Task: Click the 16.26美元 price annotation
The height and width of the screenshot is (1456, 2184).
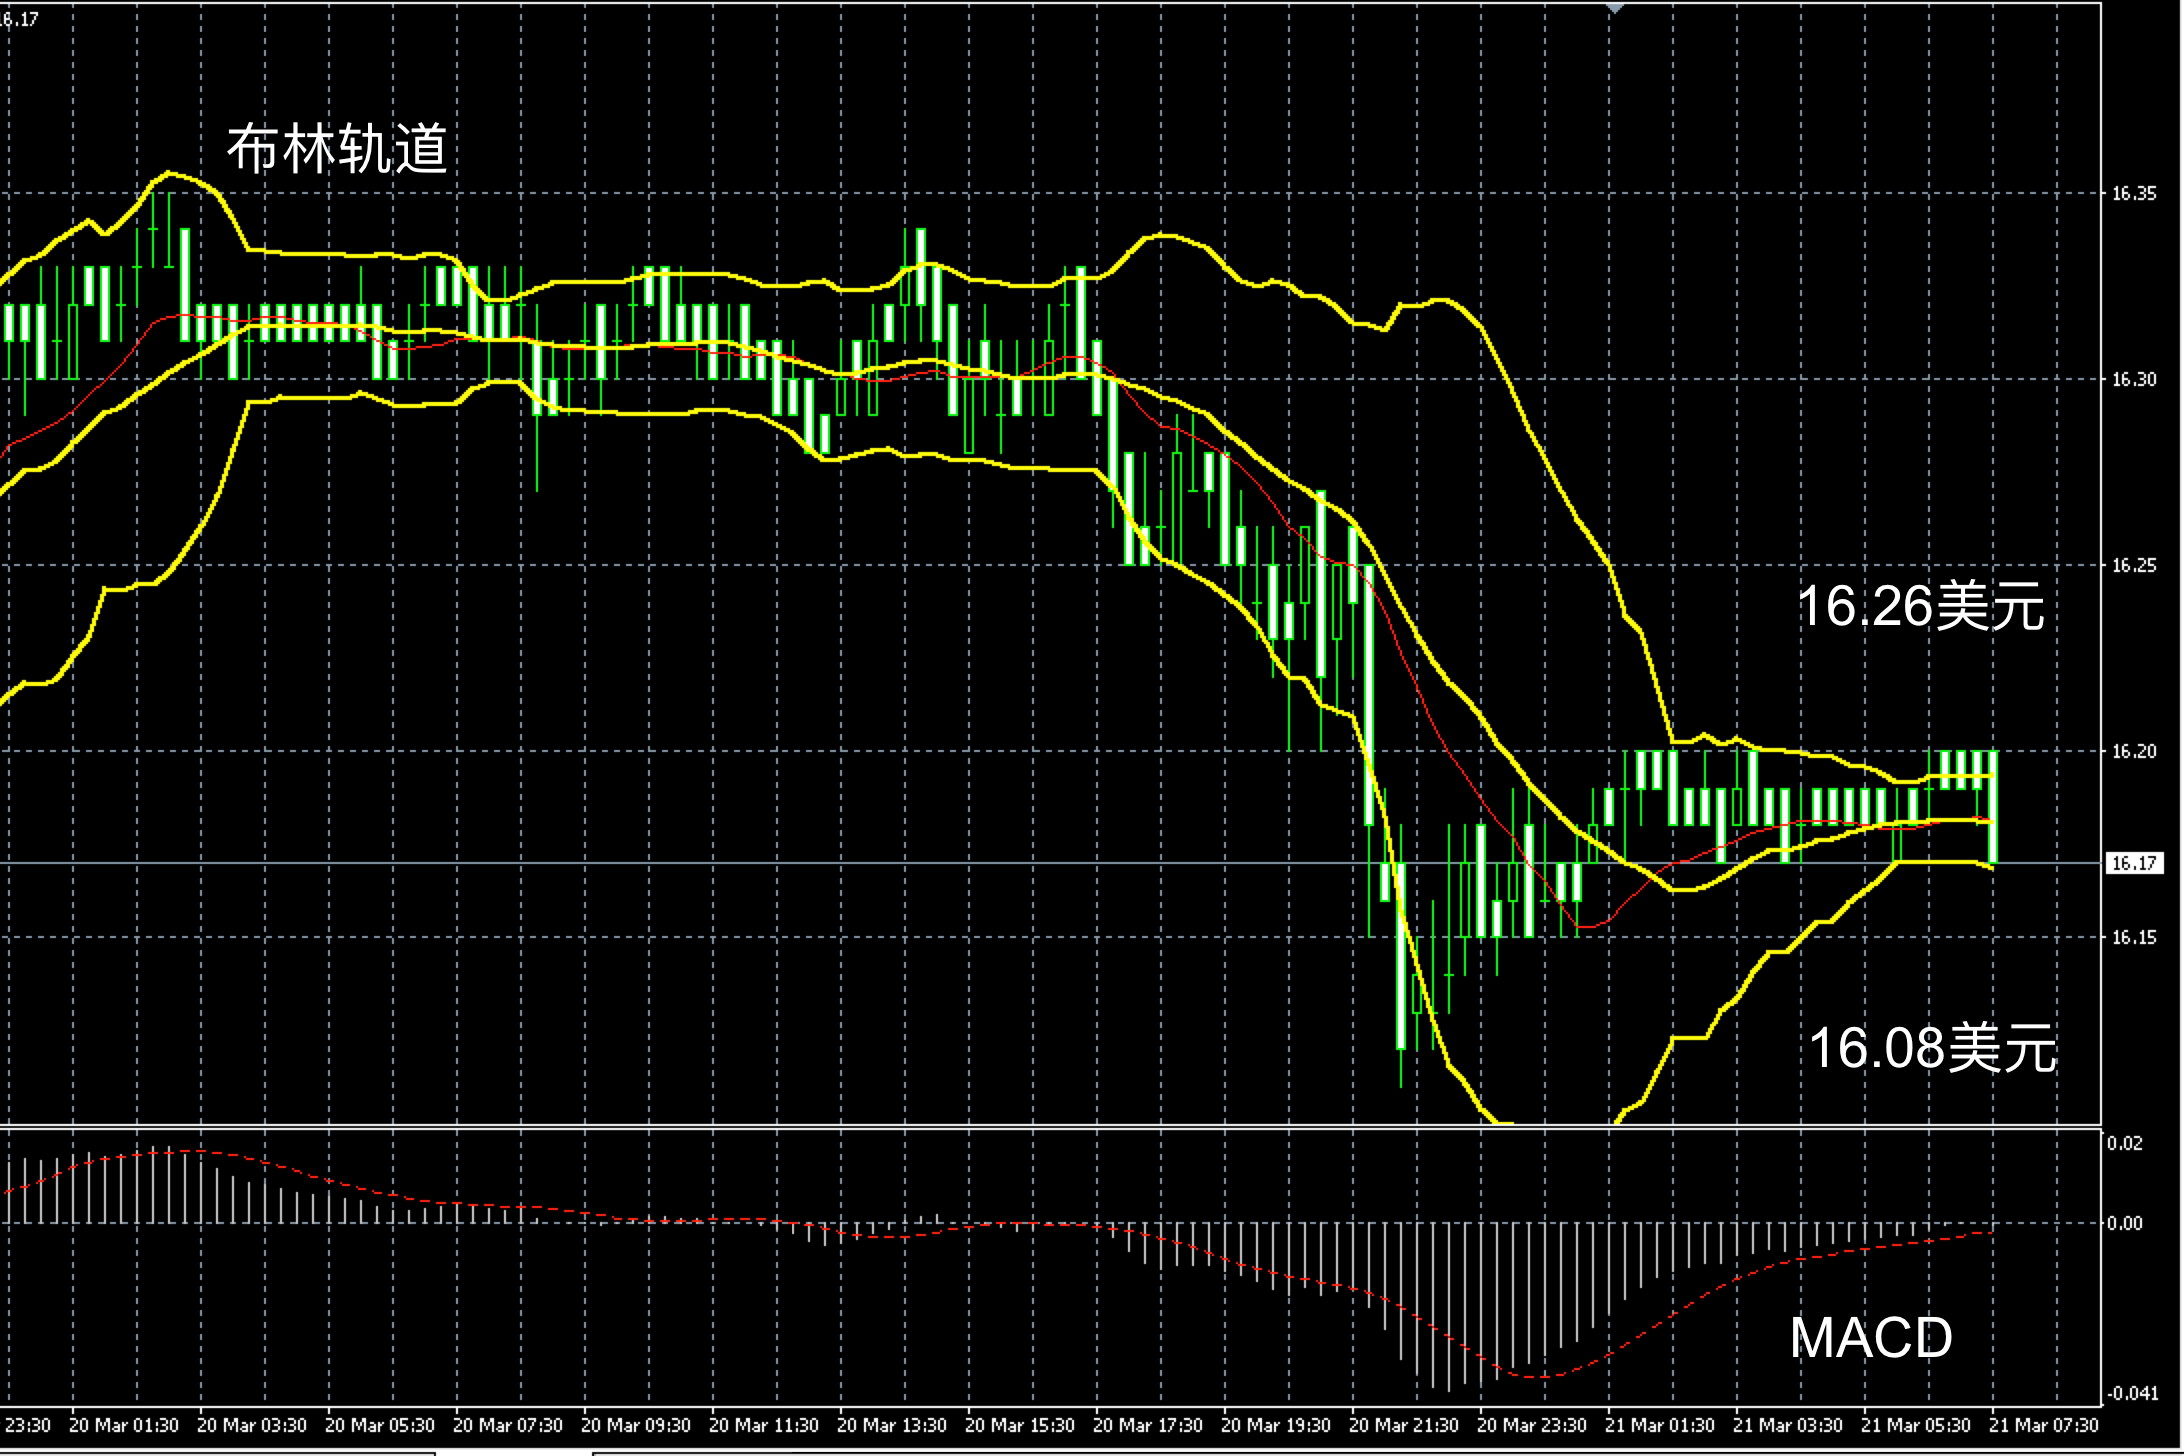Action: tap(1921, 606)
